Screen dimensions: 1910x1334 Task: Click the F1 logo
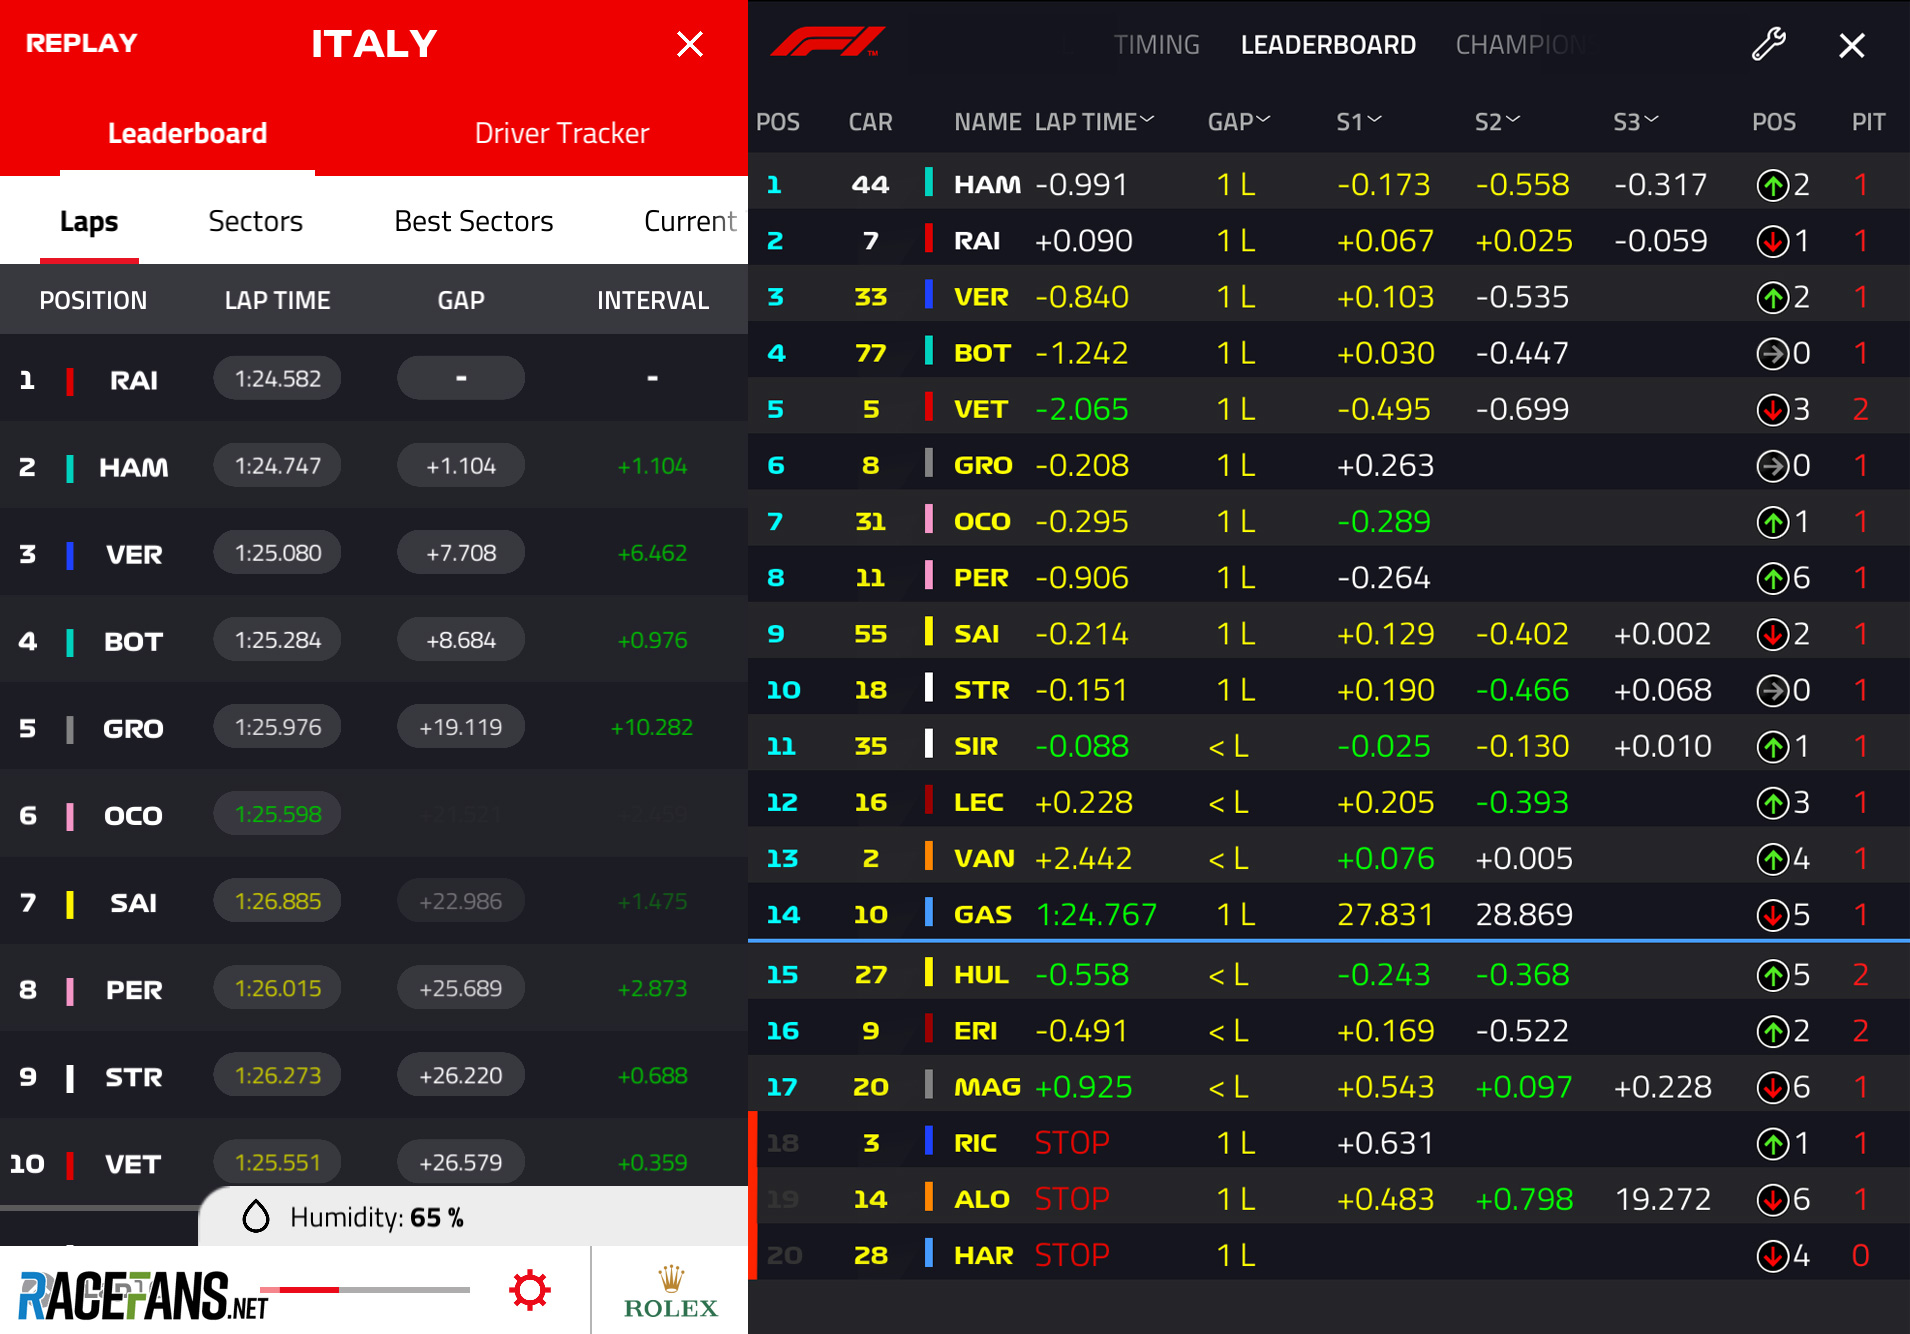(x=828, y=42)
